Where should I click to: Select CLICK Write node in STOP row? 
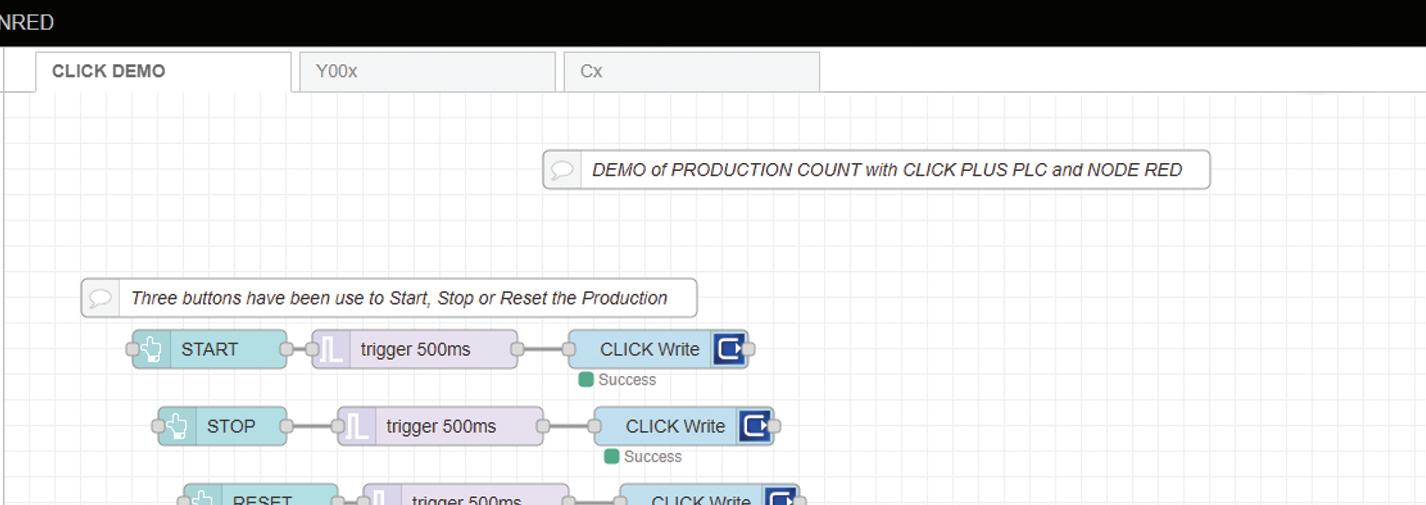pos(684,426)
